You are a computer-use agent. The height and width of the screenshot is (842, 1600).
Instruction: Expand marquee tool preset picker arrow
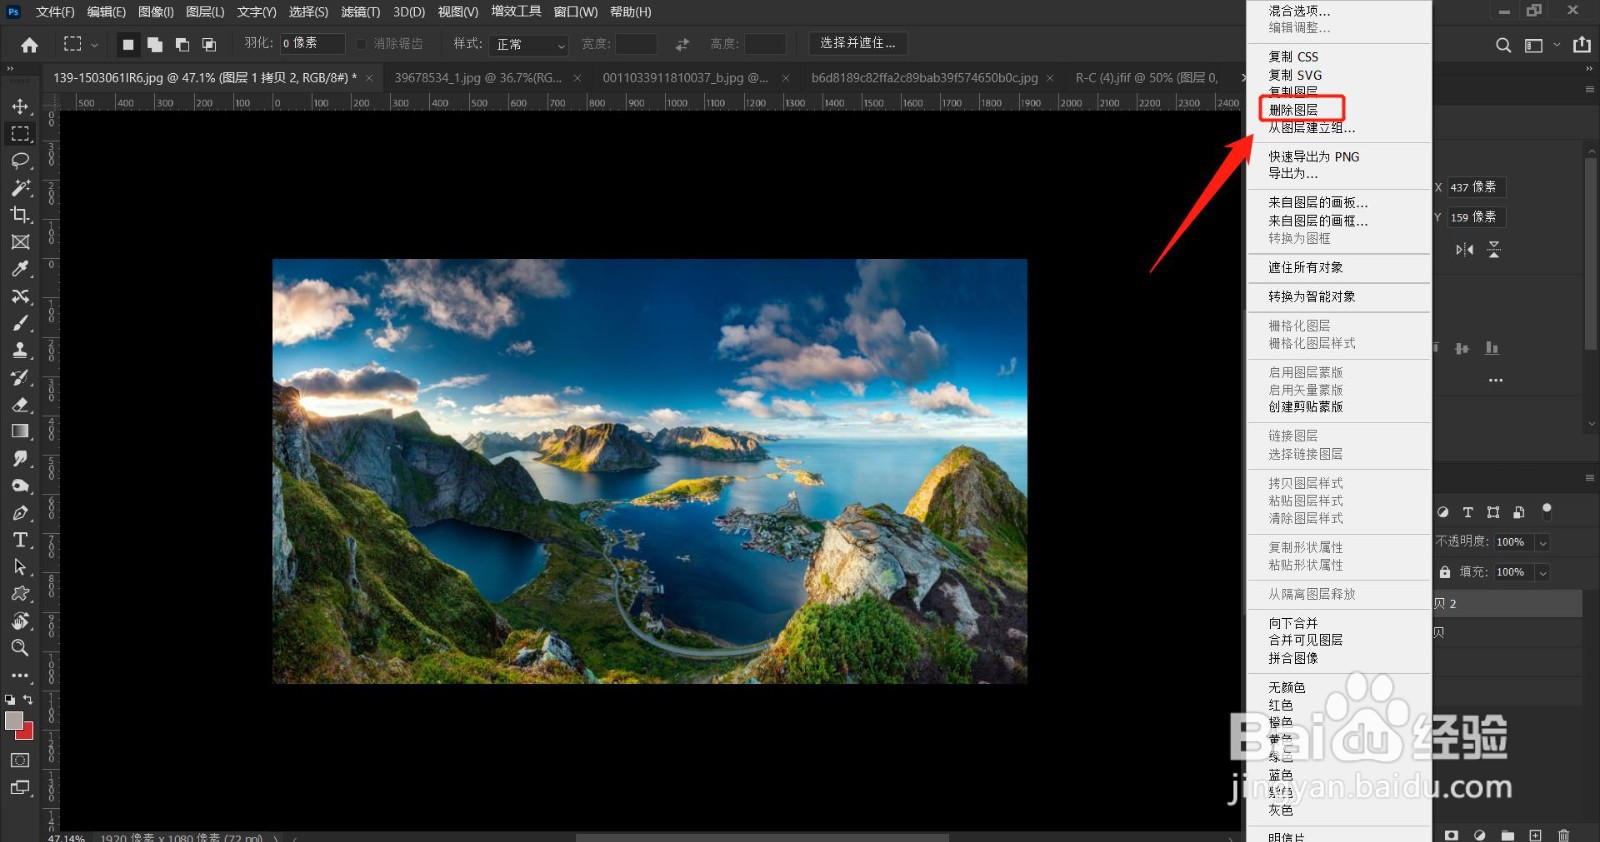(95, 45)
